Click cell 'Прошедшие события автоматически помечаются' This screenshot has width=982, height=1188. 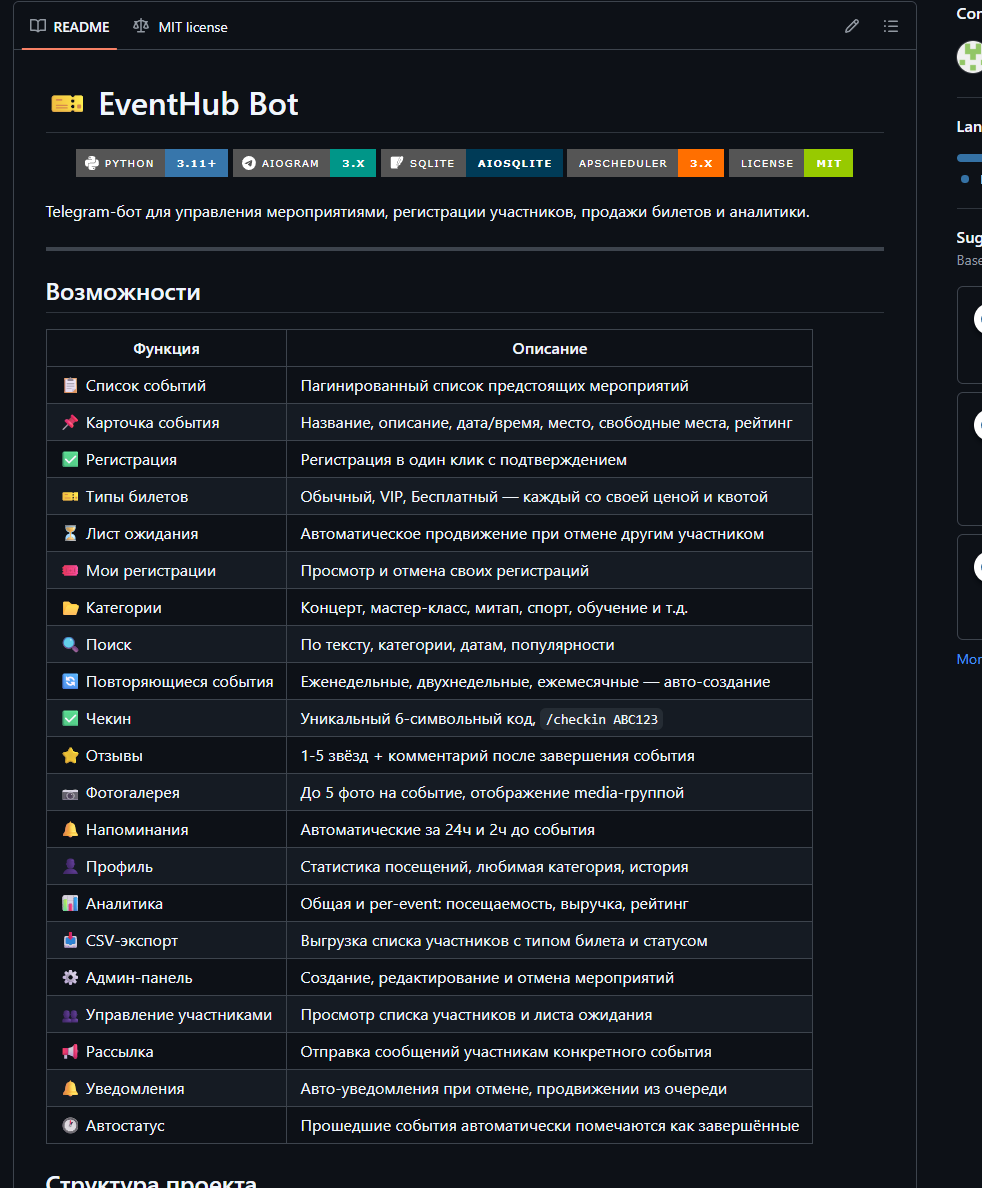[x=549, y=1126]
